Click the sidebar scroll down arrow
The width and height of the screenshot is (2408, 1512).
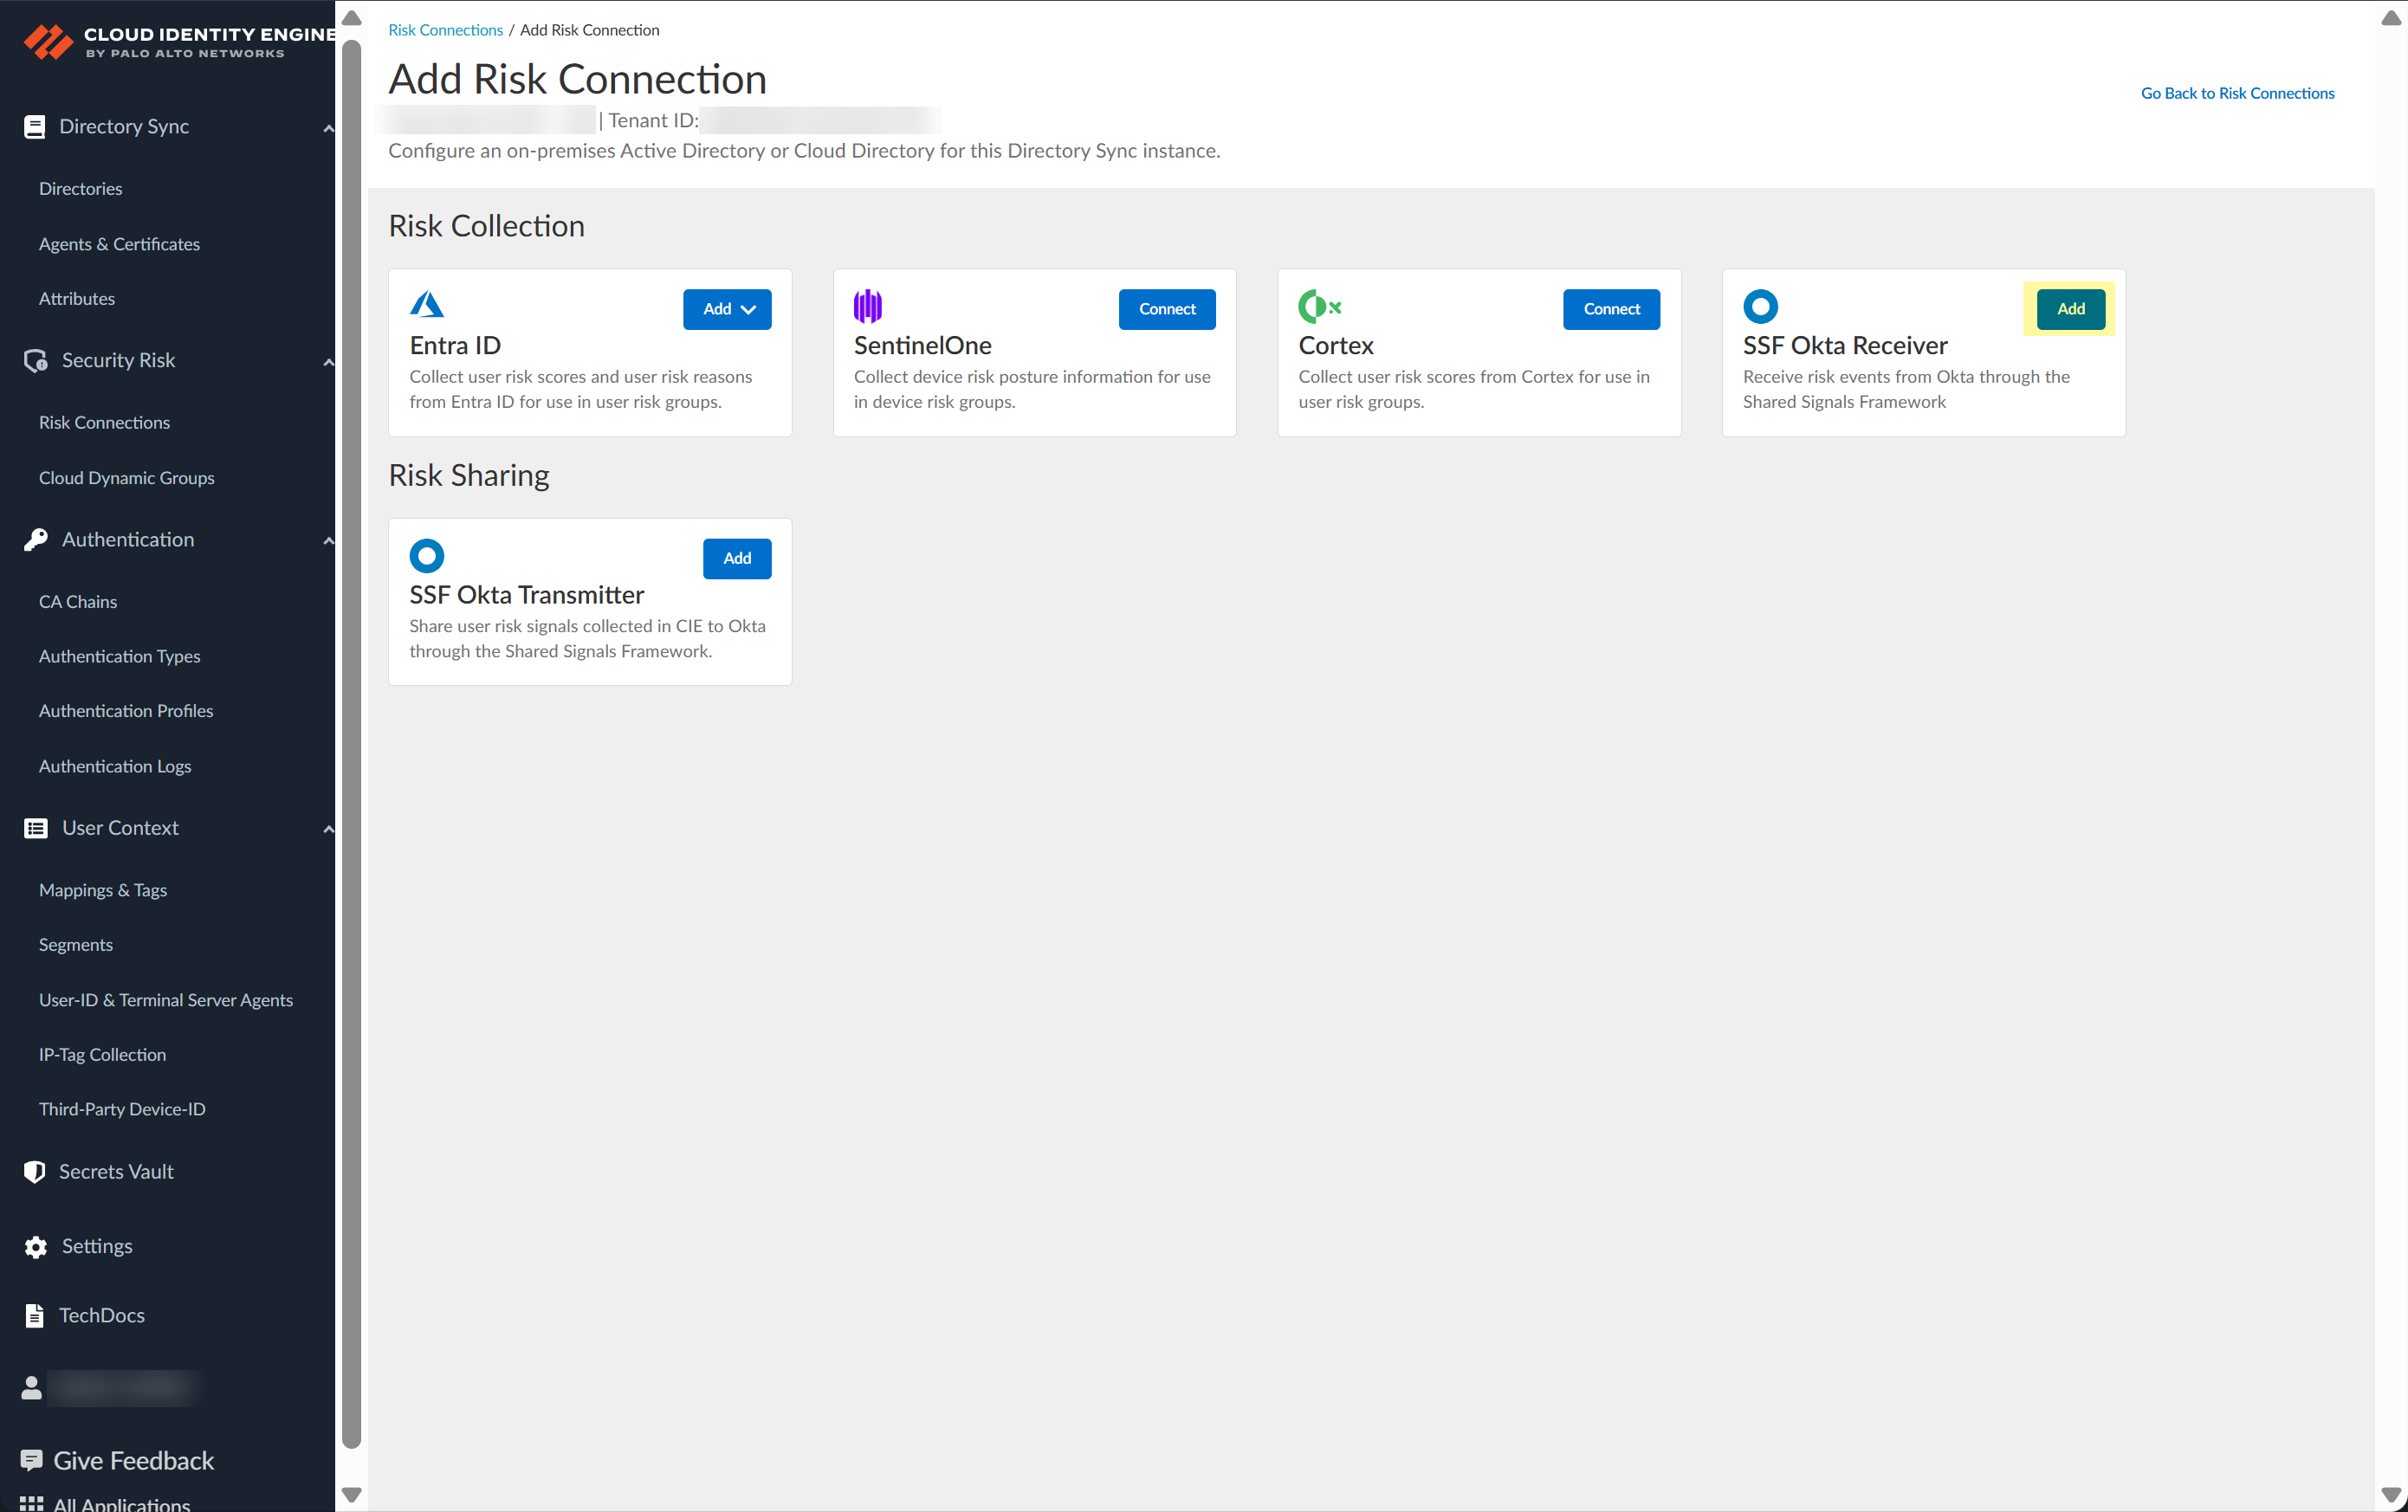(x=351, y=1495)
